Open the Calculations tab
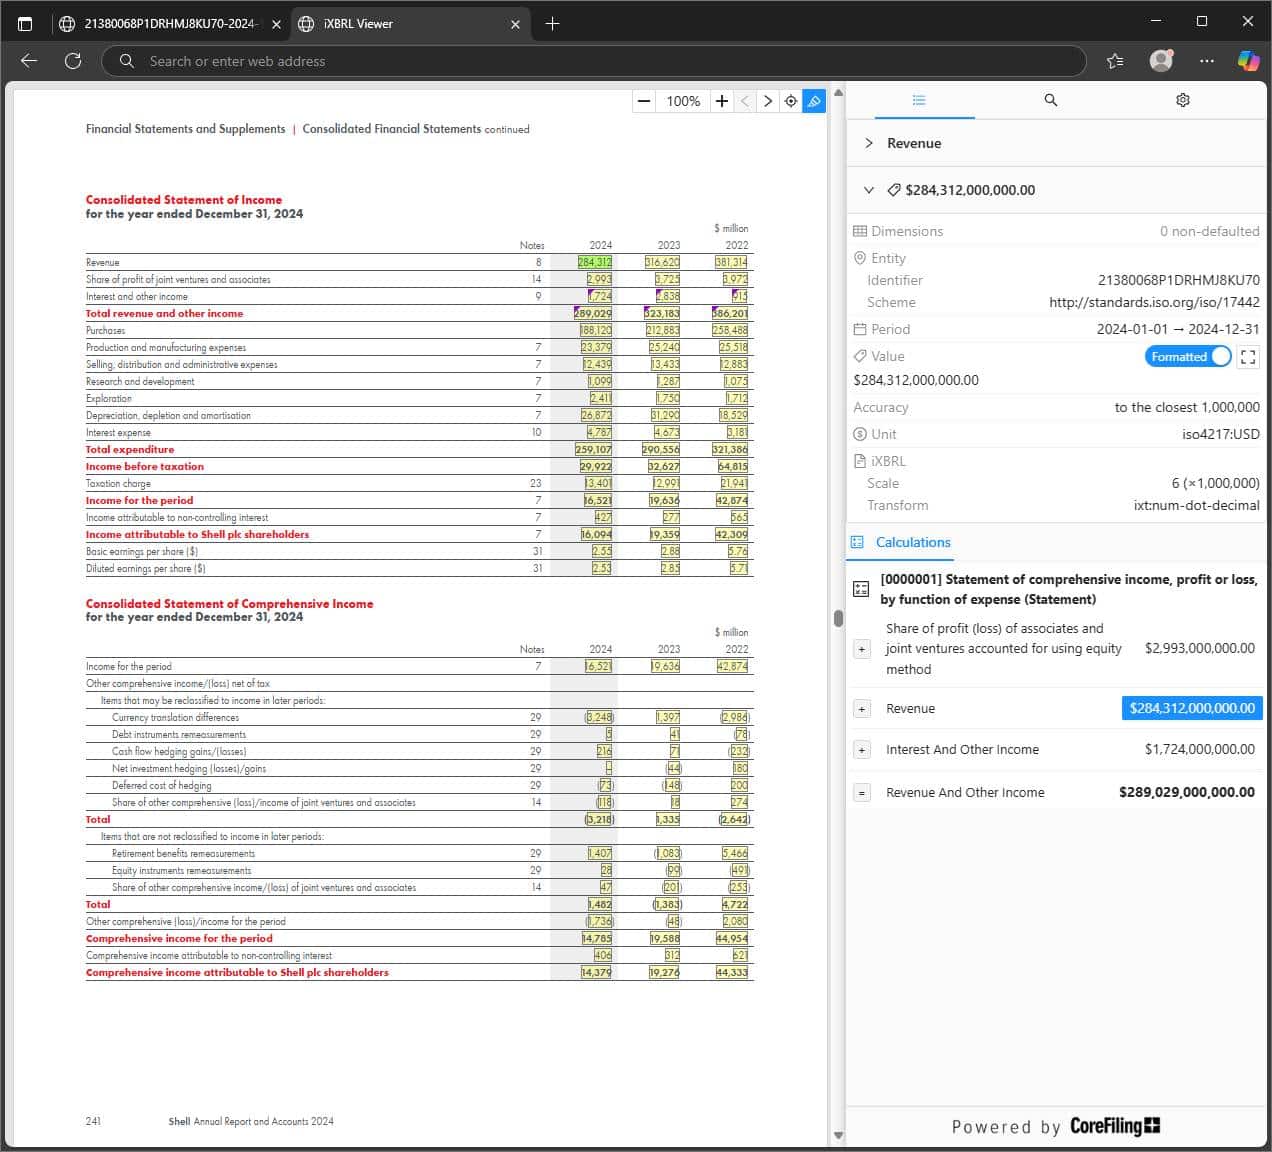The height and width of the screenshot is (1152, 1272). [901, 542]
